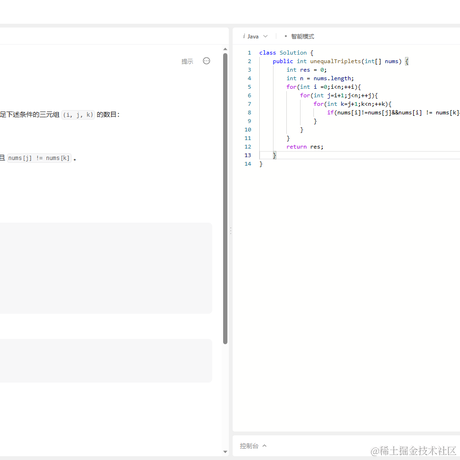Click the scroll-down arrow of description panel
The image size is (460, 460).
tap(225, 452)
